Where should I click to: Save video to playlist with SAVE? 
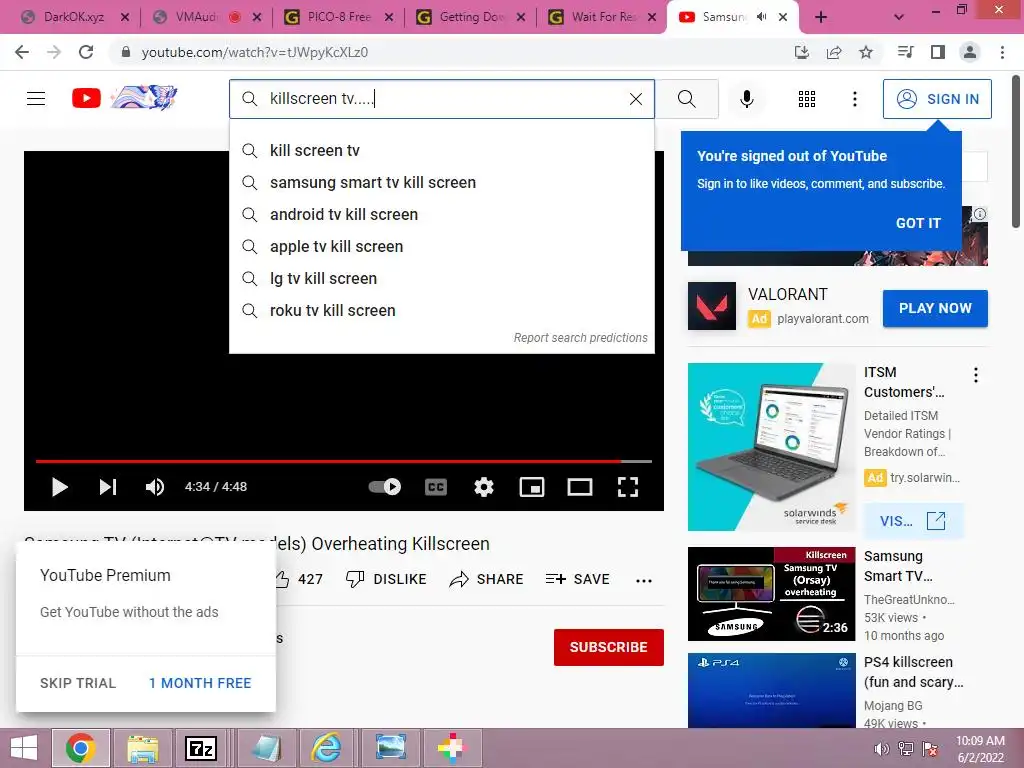tap(577, 579)
